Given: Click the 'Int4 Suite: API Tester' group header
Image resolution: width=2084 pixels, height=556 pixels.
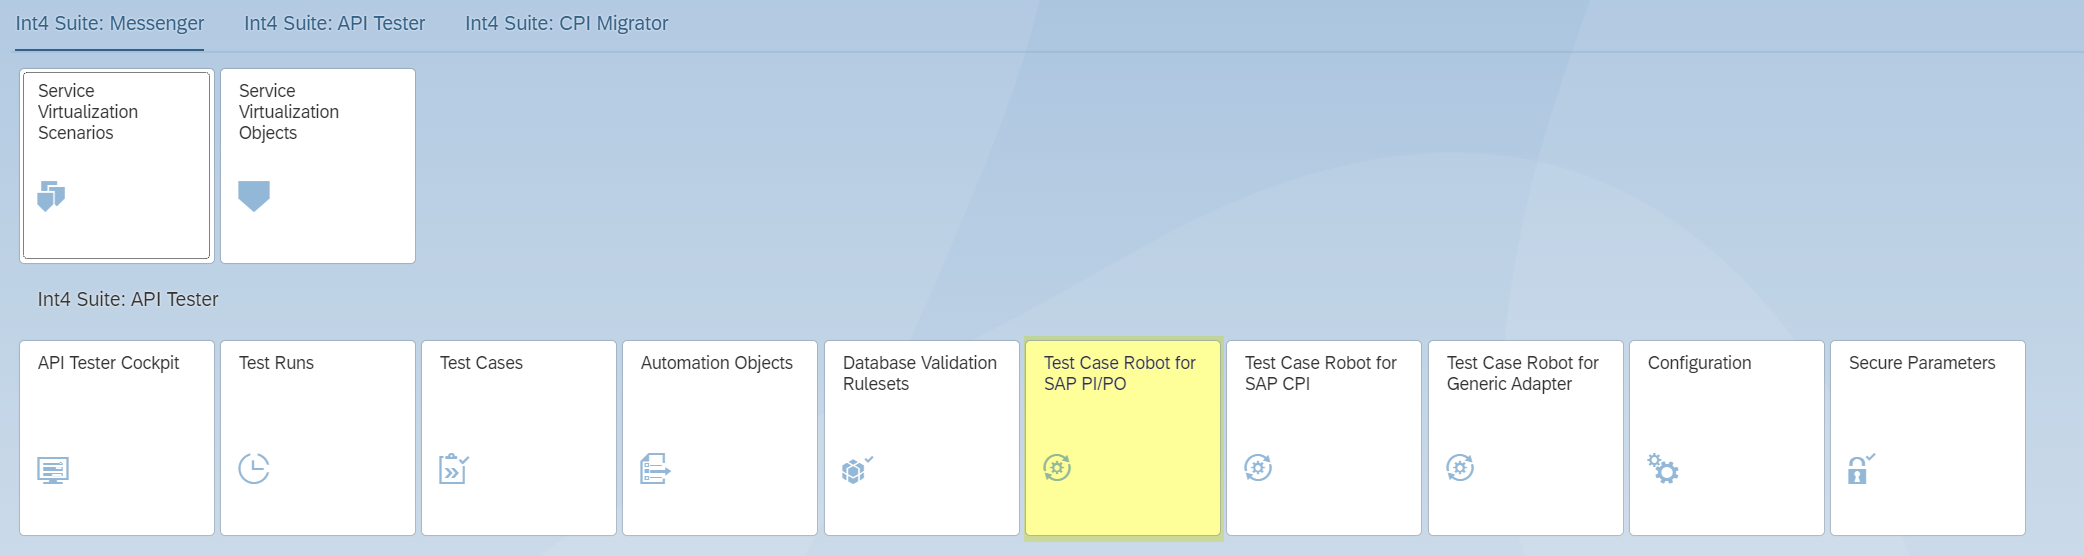Looking at the screenshot, I should pos(128,299).
